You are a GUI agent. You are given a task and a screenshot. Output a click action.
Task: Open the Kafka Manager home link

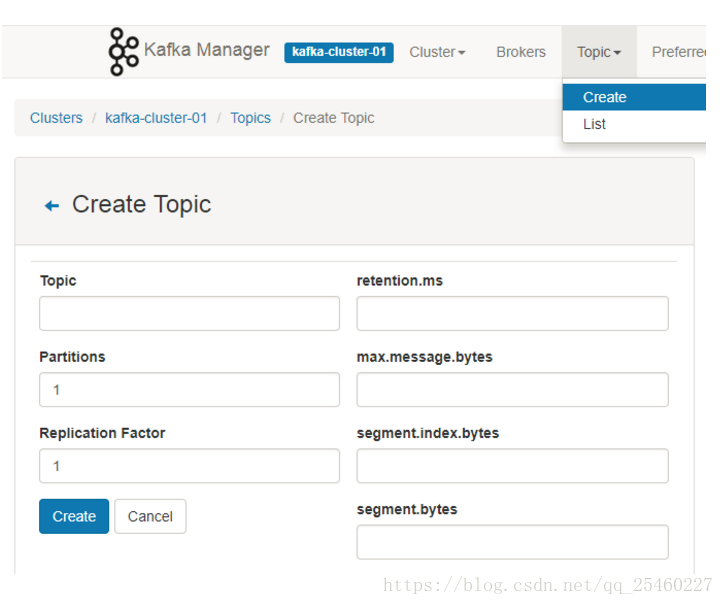coord(206,50)
